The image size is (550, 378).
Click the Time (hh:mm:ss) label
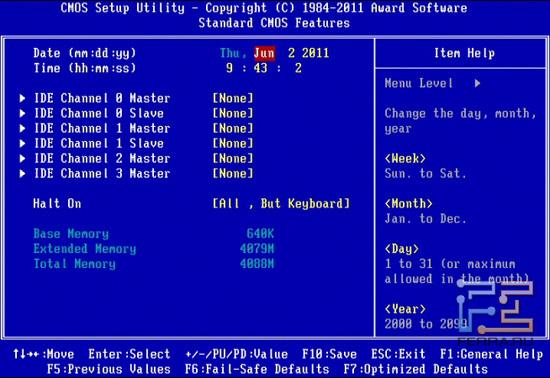click(85, 68)
